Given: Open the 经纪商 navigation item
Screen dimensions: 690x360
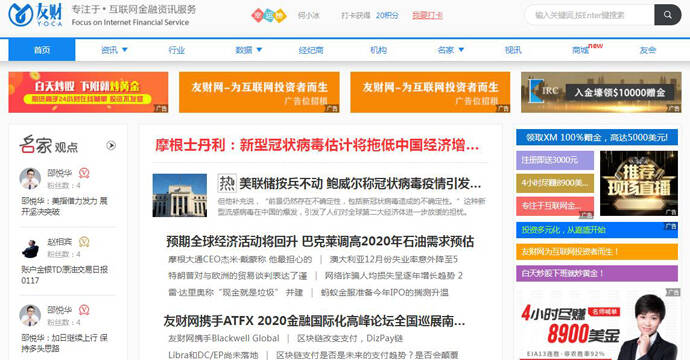Looking at the screenshot, I should [311, 50].
